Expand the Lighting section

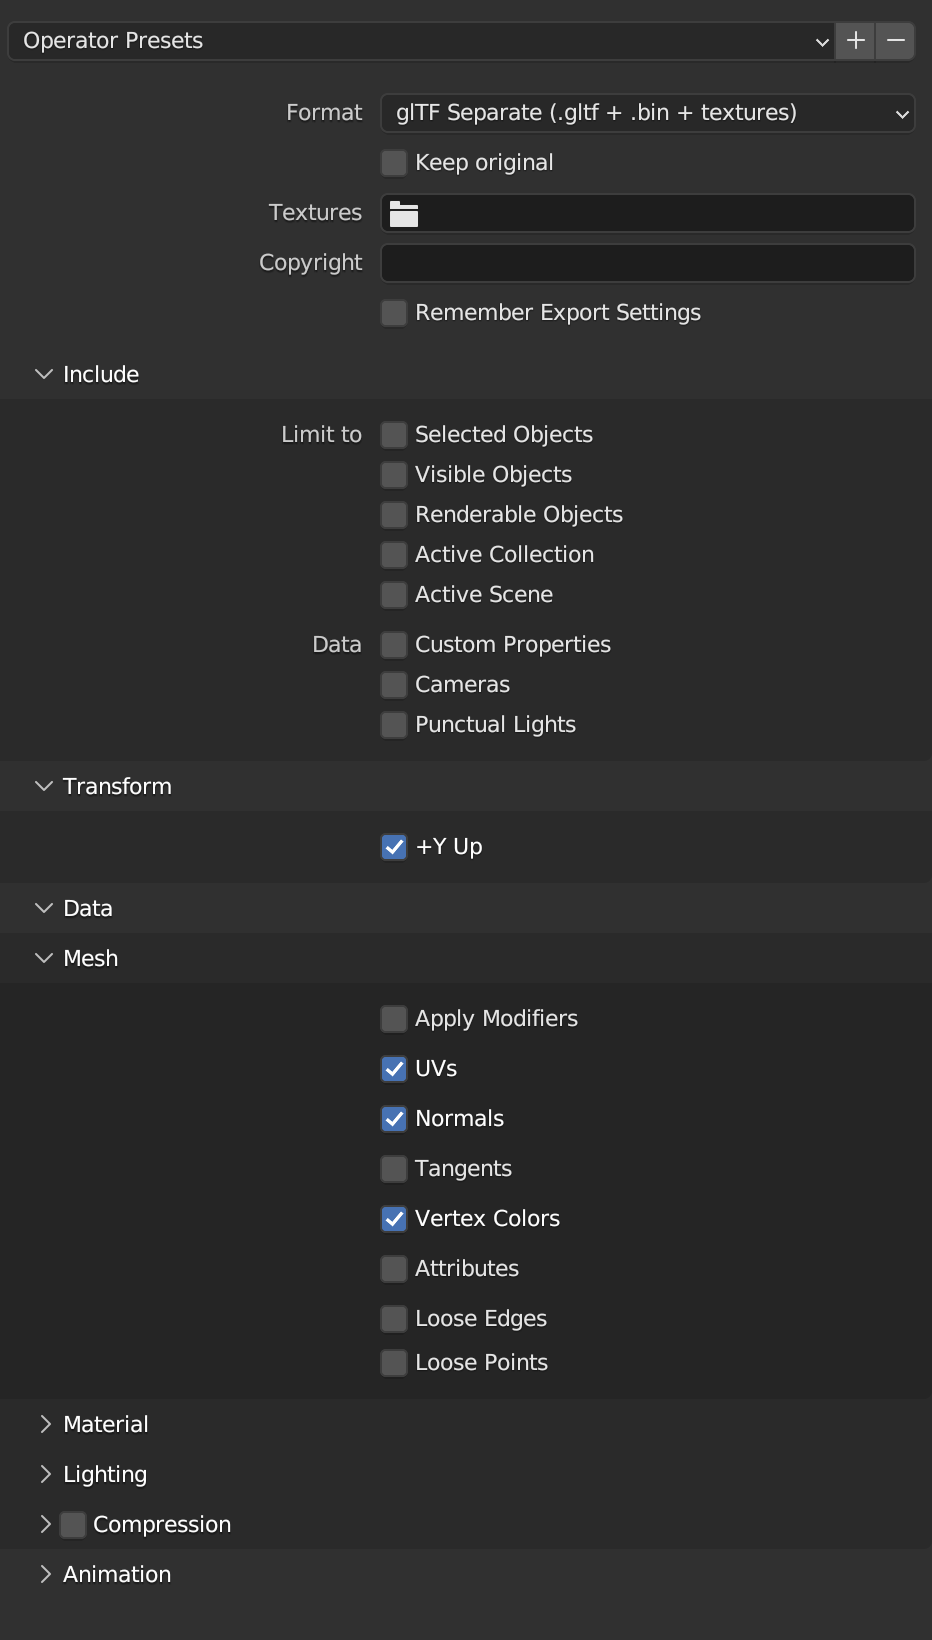tap(104, 1474)
